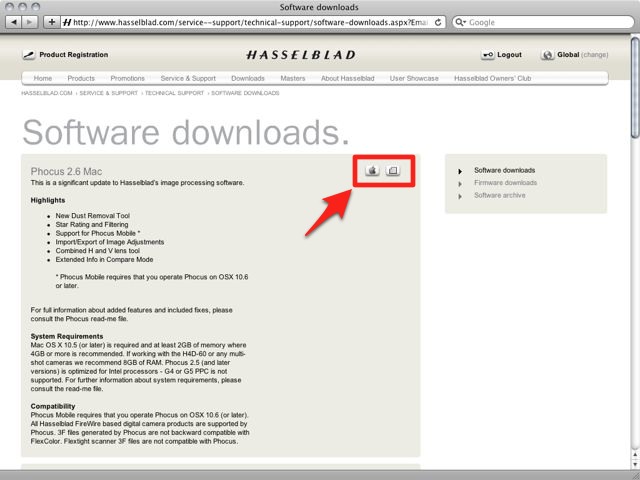Click the Compatibility heading
This screenshot has width=640, height=480.
pyautogui.click(x=53, y=406)
